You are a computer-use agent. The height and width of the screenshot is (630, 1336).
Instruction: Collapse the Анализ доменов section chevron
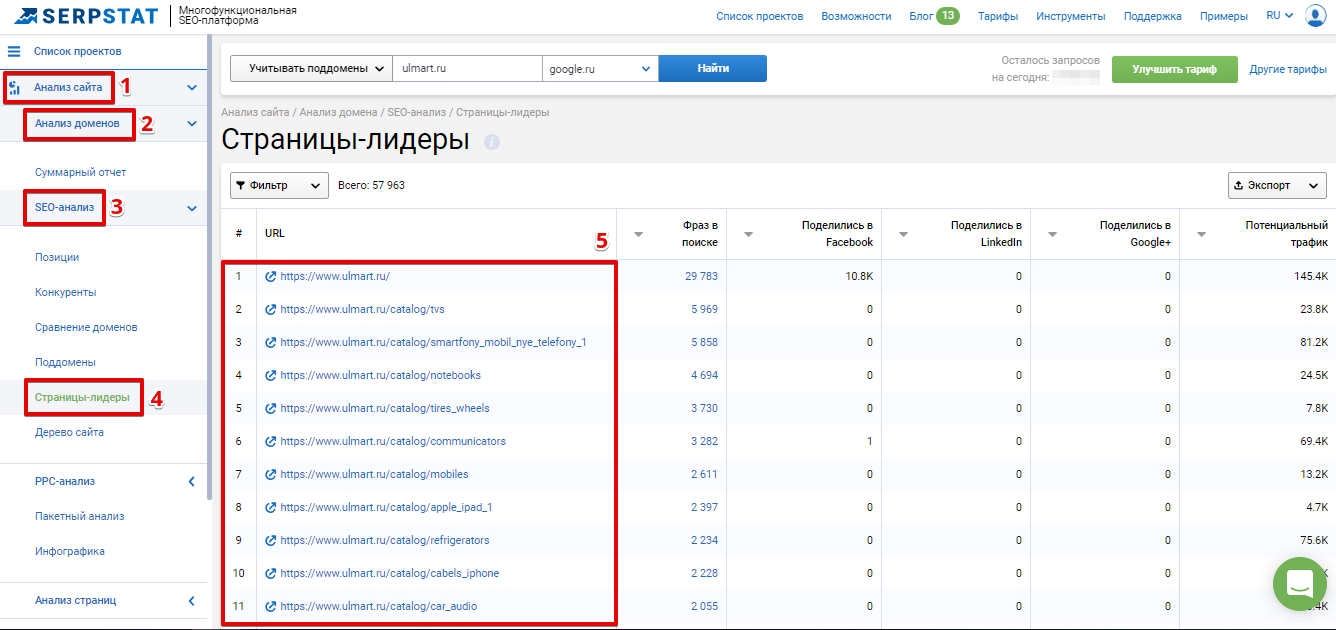191,124
